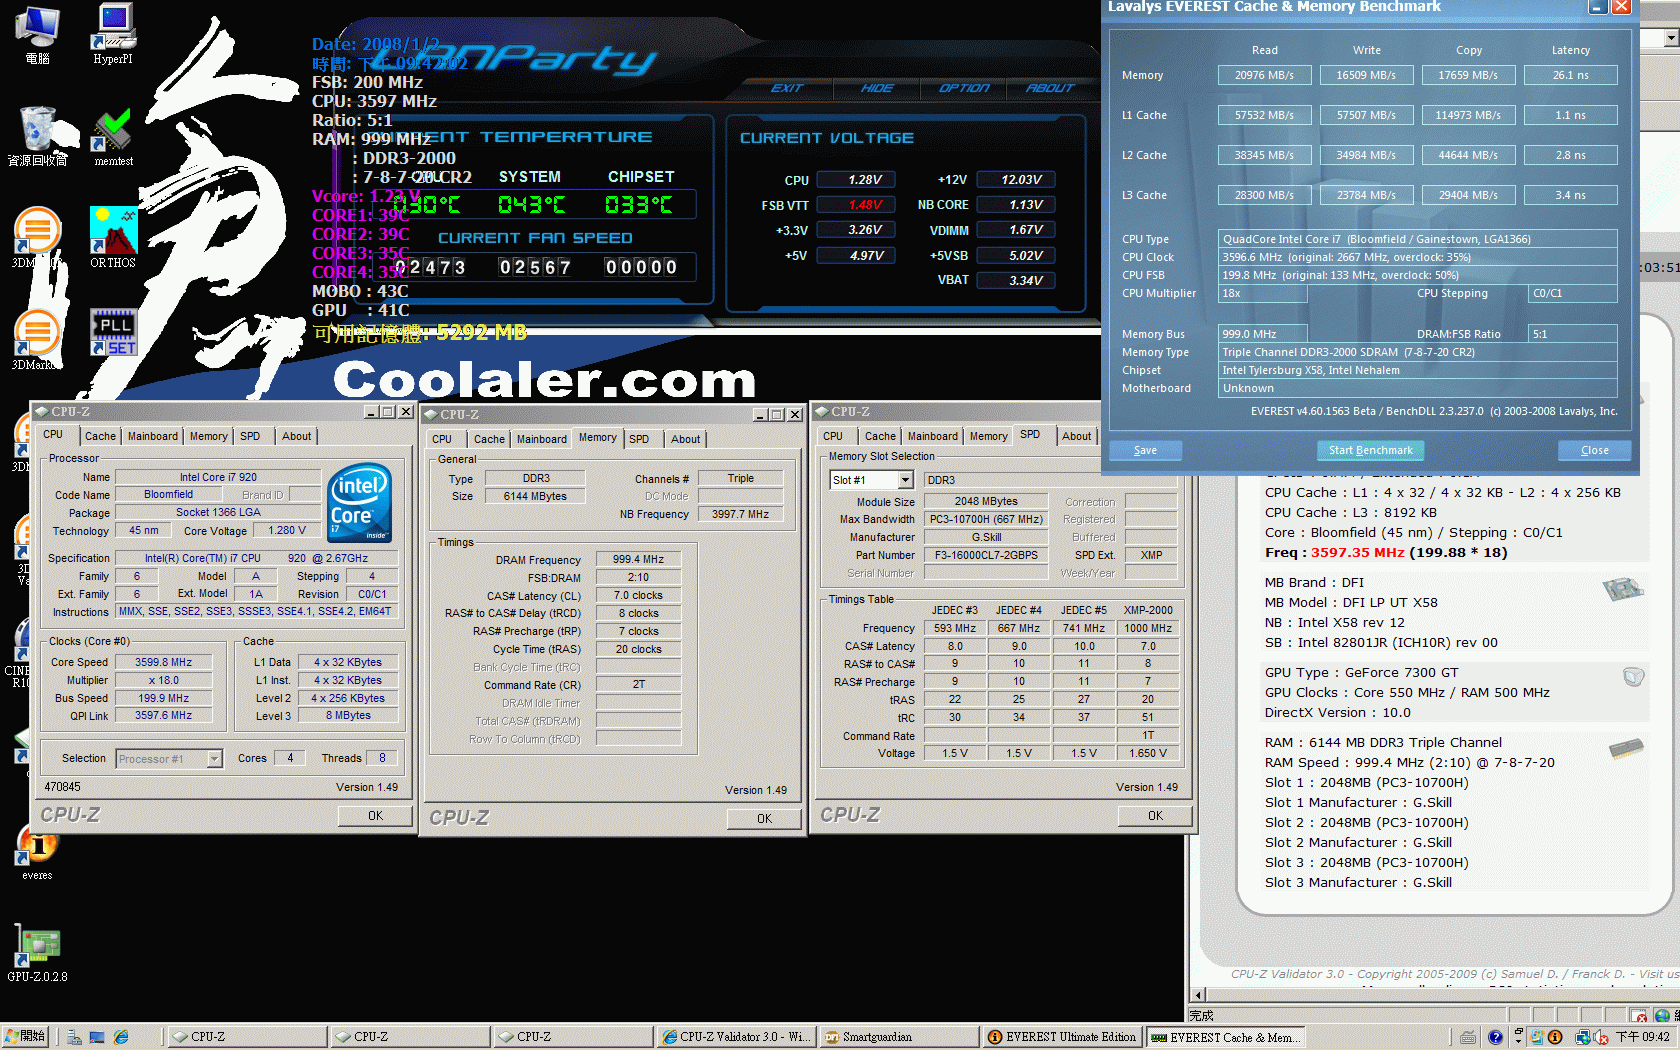Open the PLL SET desktop shortcut
Image resolution: width=1680 pixels, height=1050 pixels.
tap(113, 334)
